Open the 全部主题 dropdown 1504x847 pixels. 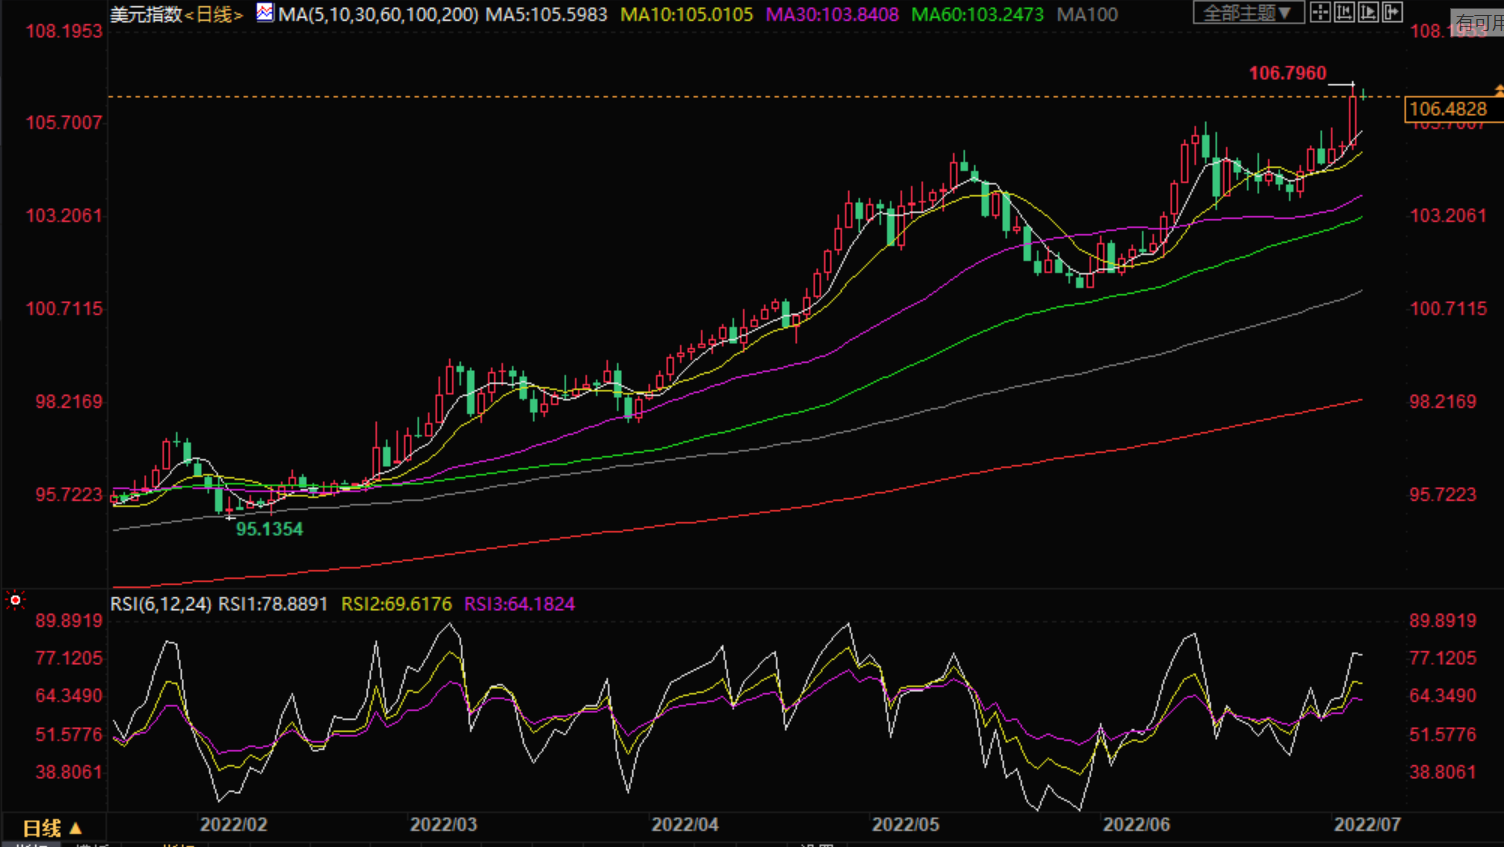pos(1247,13)
